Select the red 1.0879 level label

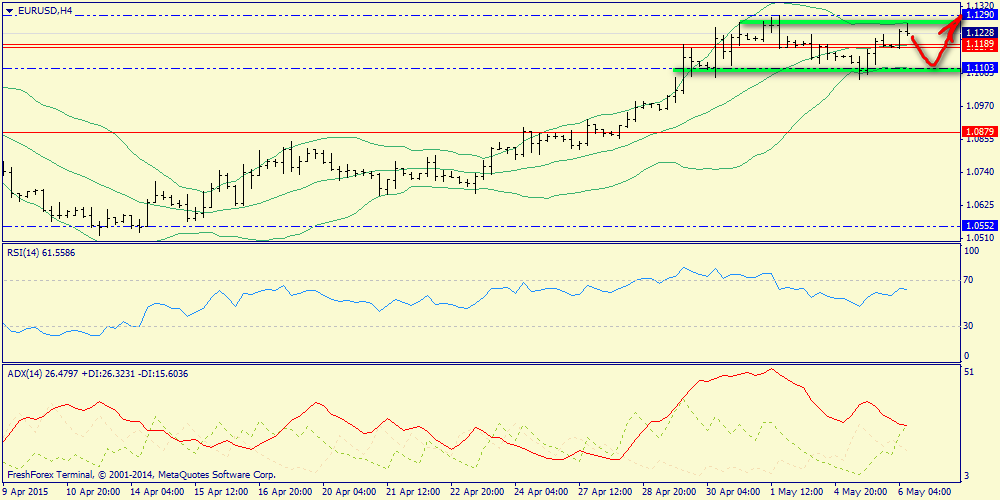coord(979,132)
